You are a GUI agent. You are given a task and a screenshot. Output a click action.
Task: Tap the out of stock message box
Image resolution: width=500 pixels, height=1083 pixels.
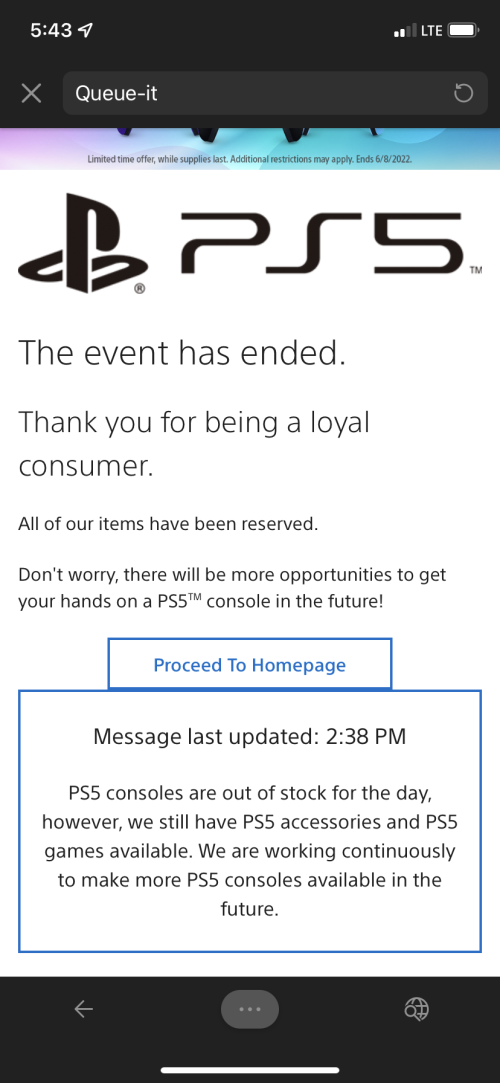point(250,821)
